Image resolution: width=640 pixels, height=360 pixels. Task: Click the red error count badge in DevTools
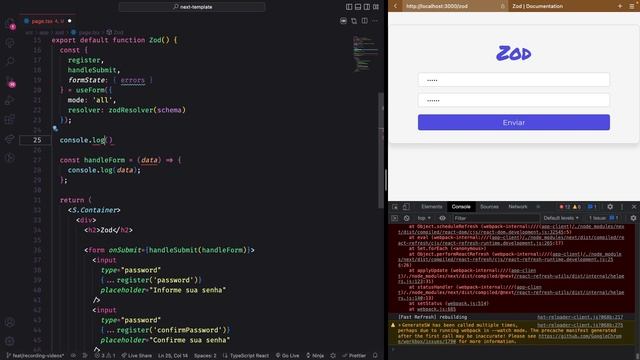pos(565,207)
